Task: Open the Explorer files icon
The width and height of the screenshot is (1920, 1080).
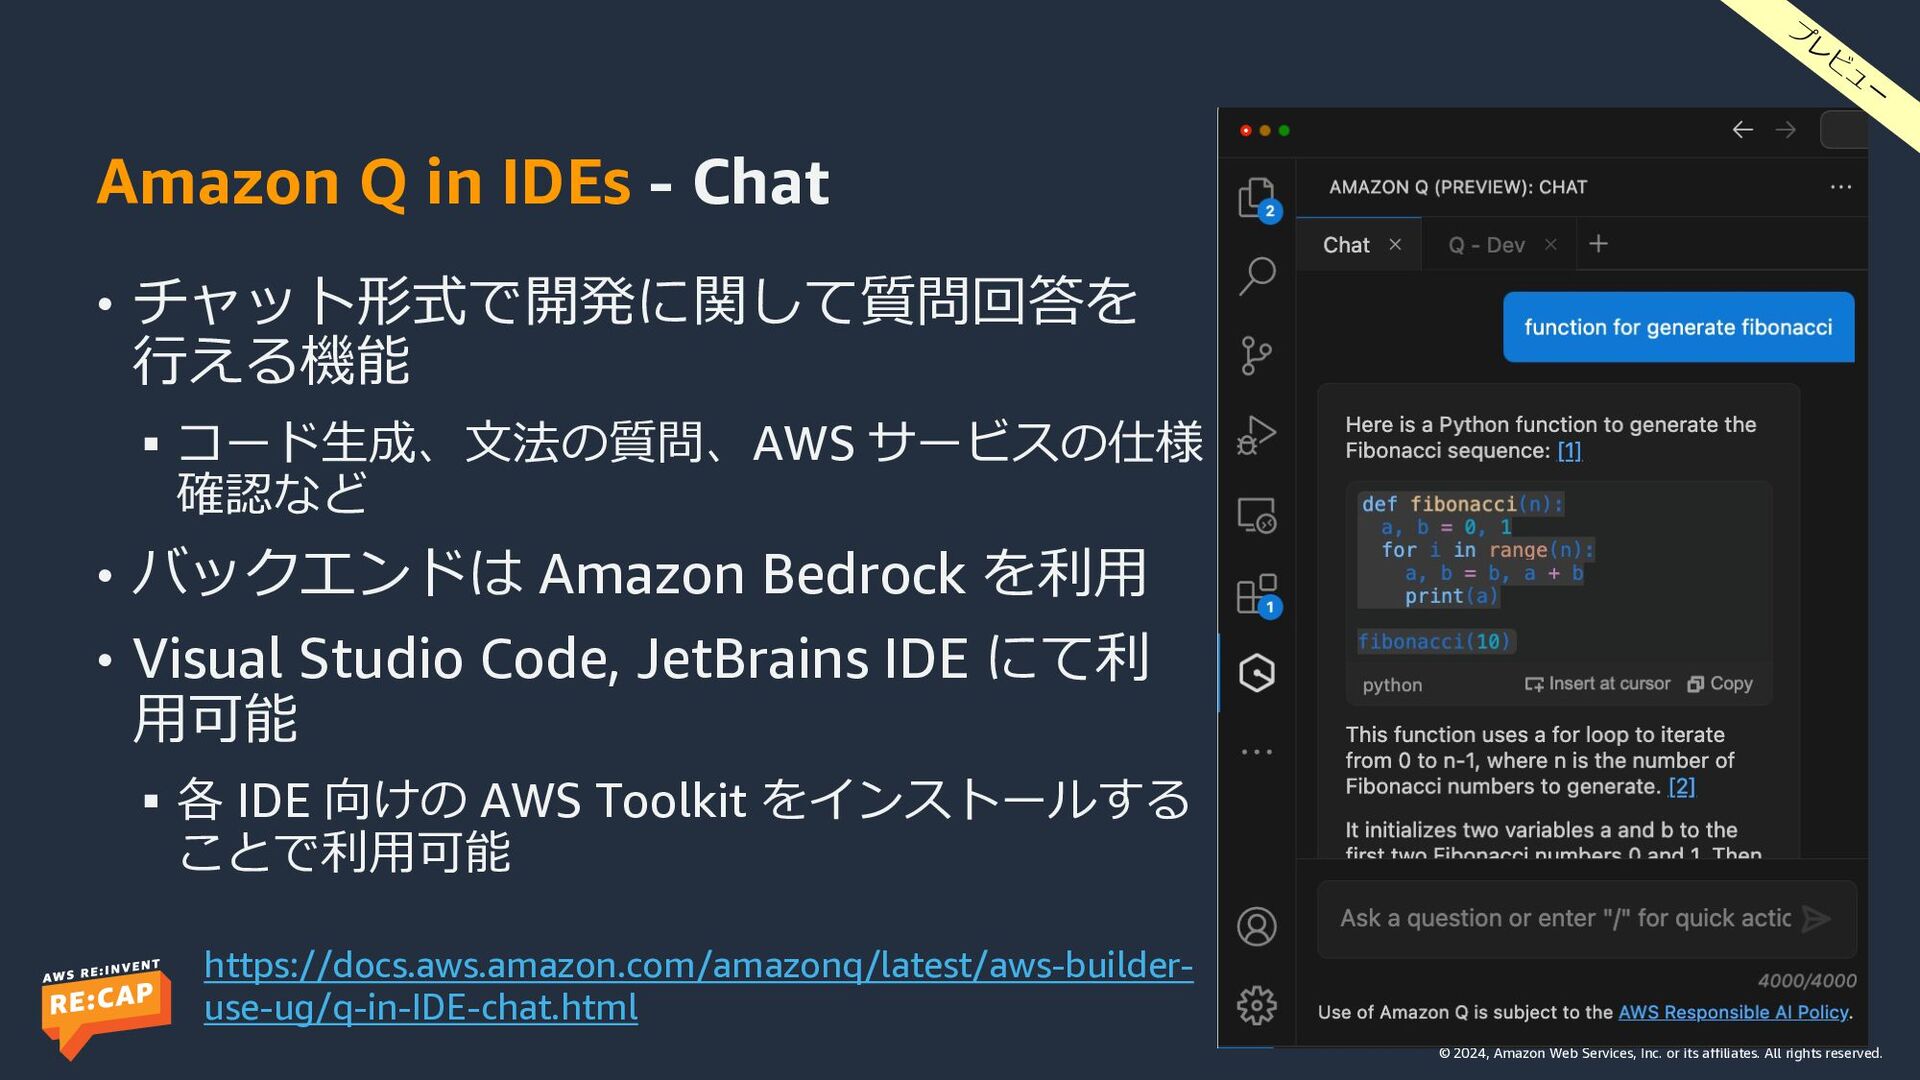Action: click(x=1257, y=198)
